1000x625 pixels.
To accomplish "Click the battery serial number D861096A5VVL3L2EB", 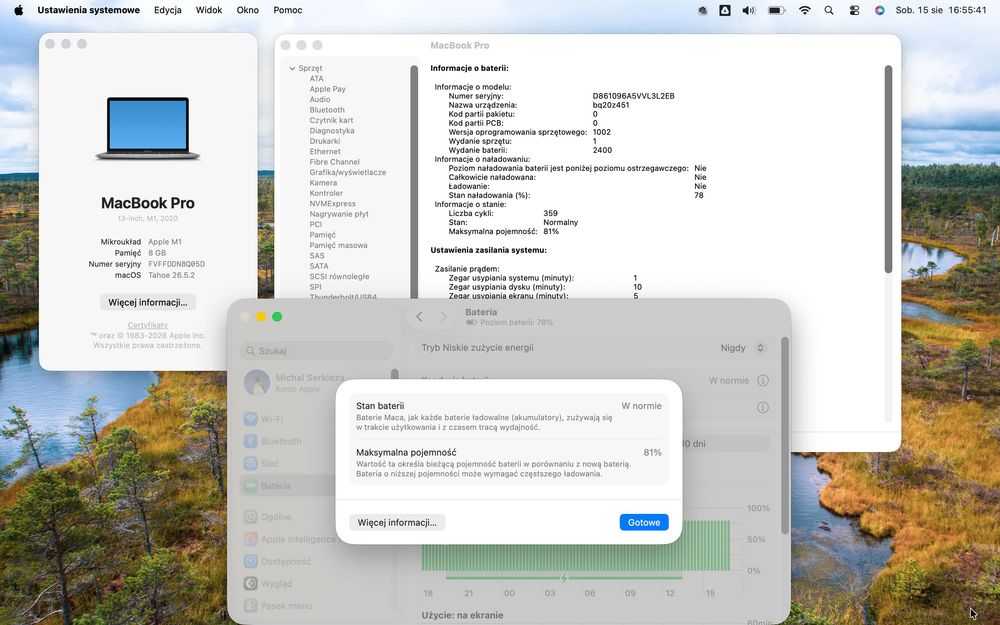I will (x=633, y=96).
